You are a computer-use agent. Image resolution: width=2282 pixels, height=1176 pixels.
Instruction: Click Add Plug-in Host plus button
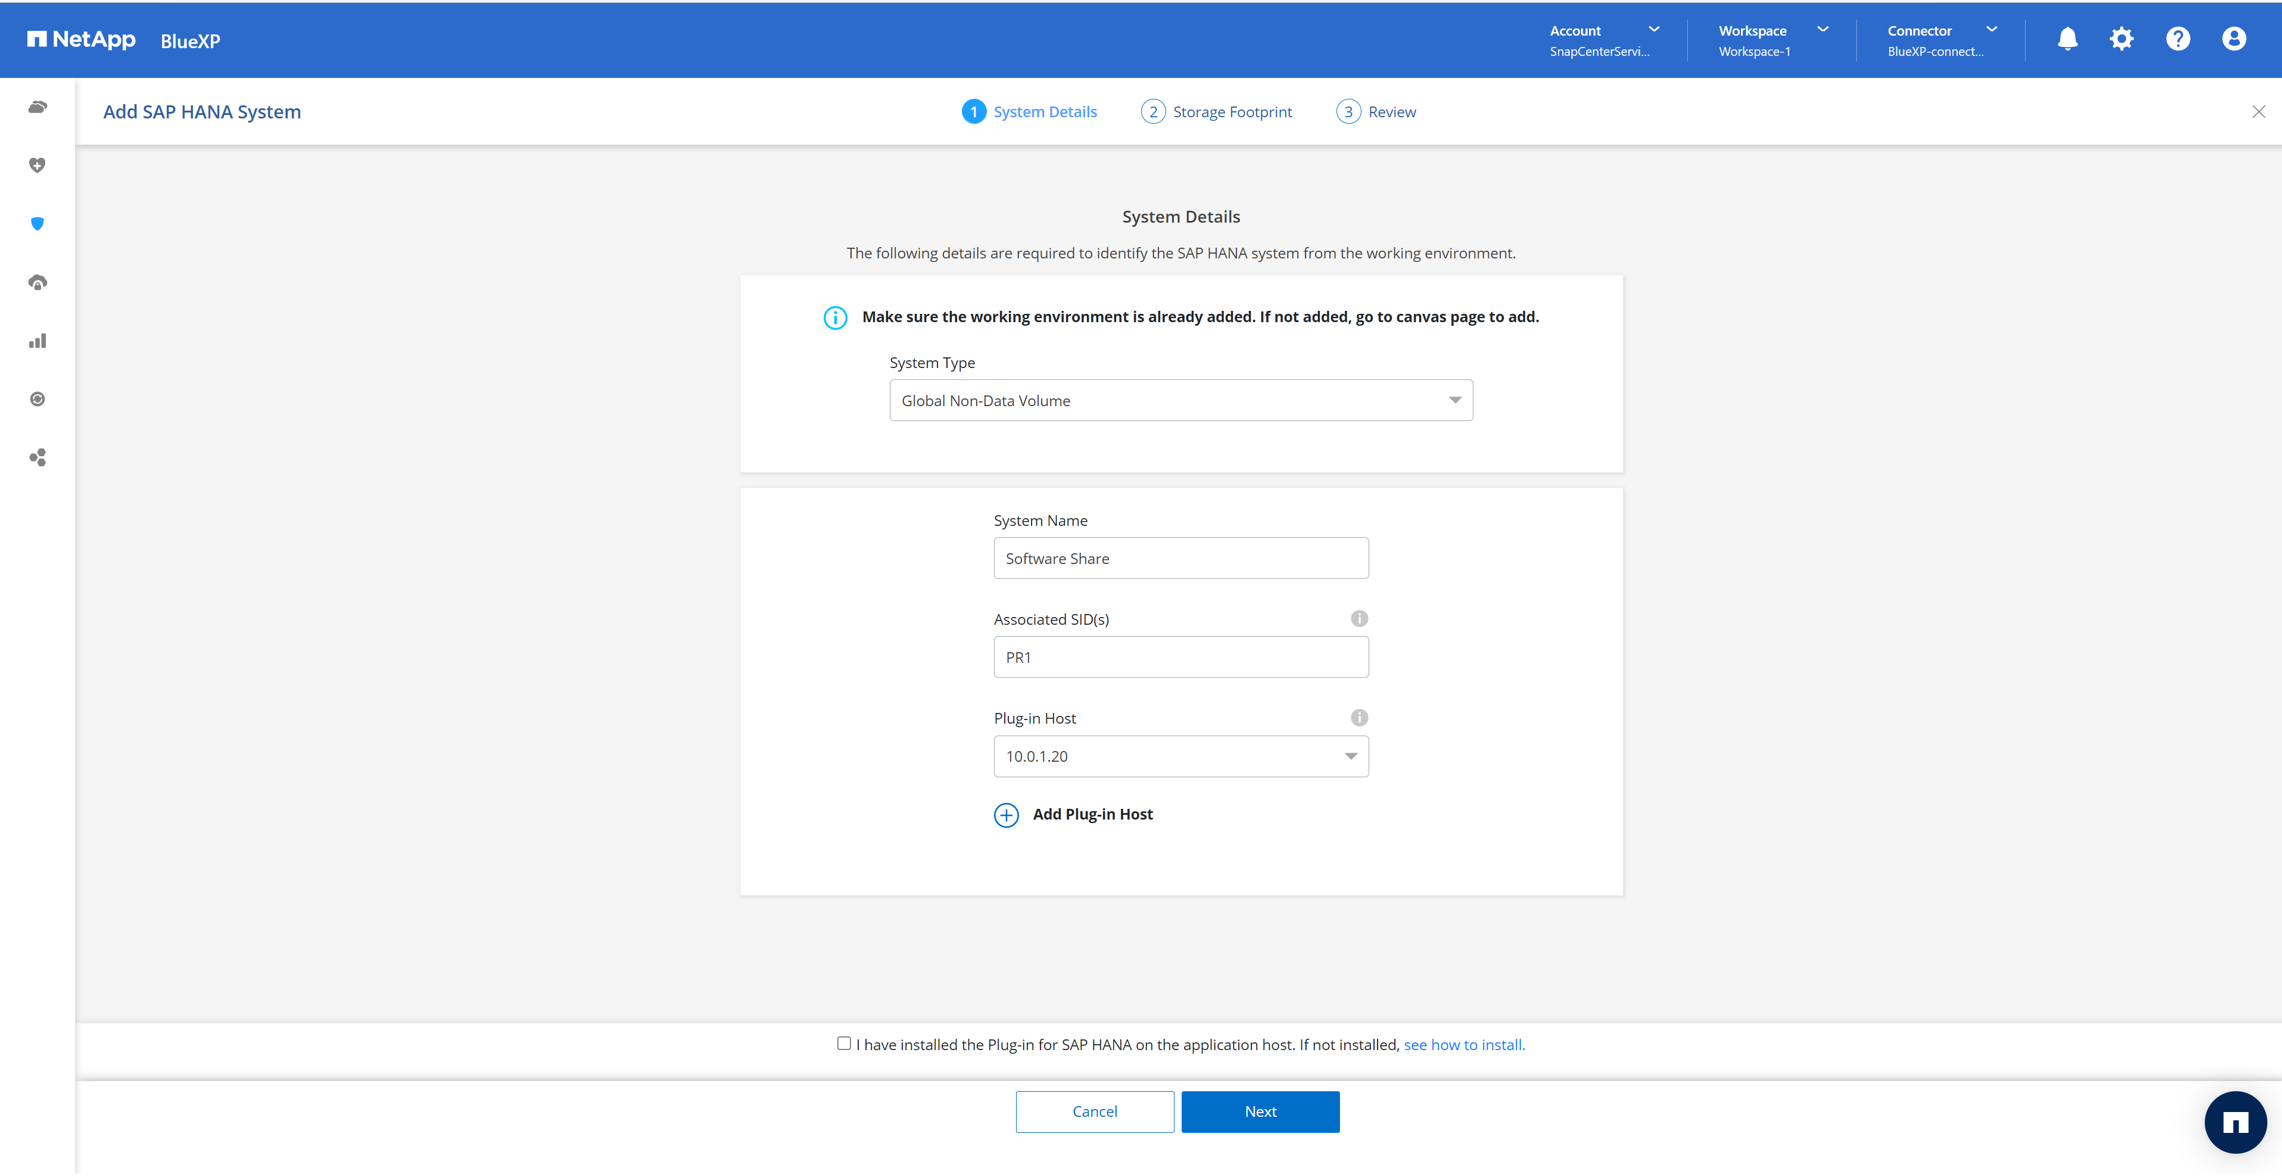point(1006,815)
